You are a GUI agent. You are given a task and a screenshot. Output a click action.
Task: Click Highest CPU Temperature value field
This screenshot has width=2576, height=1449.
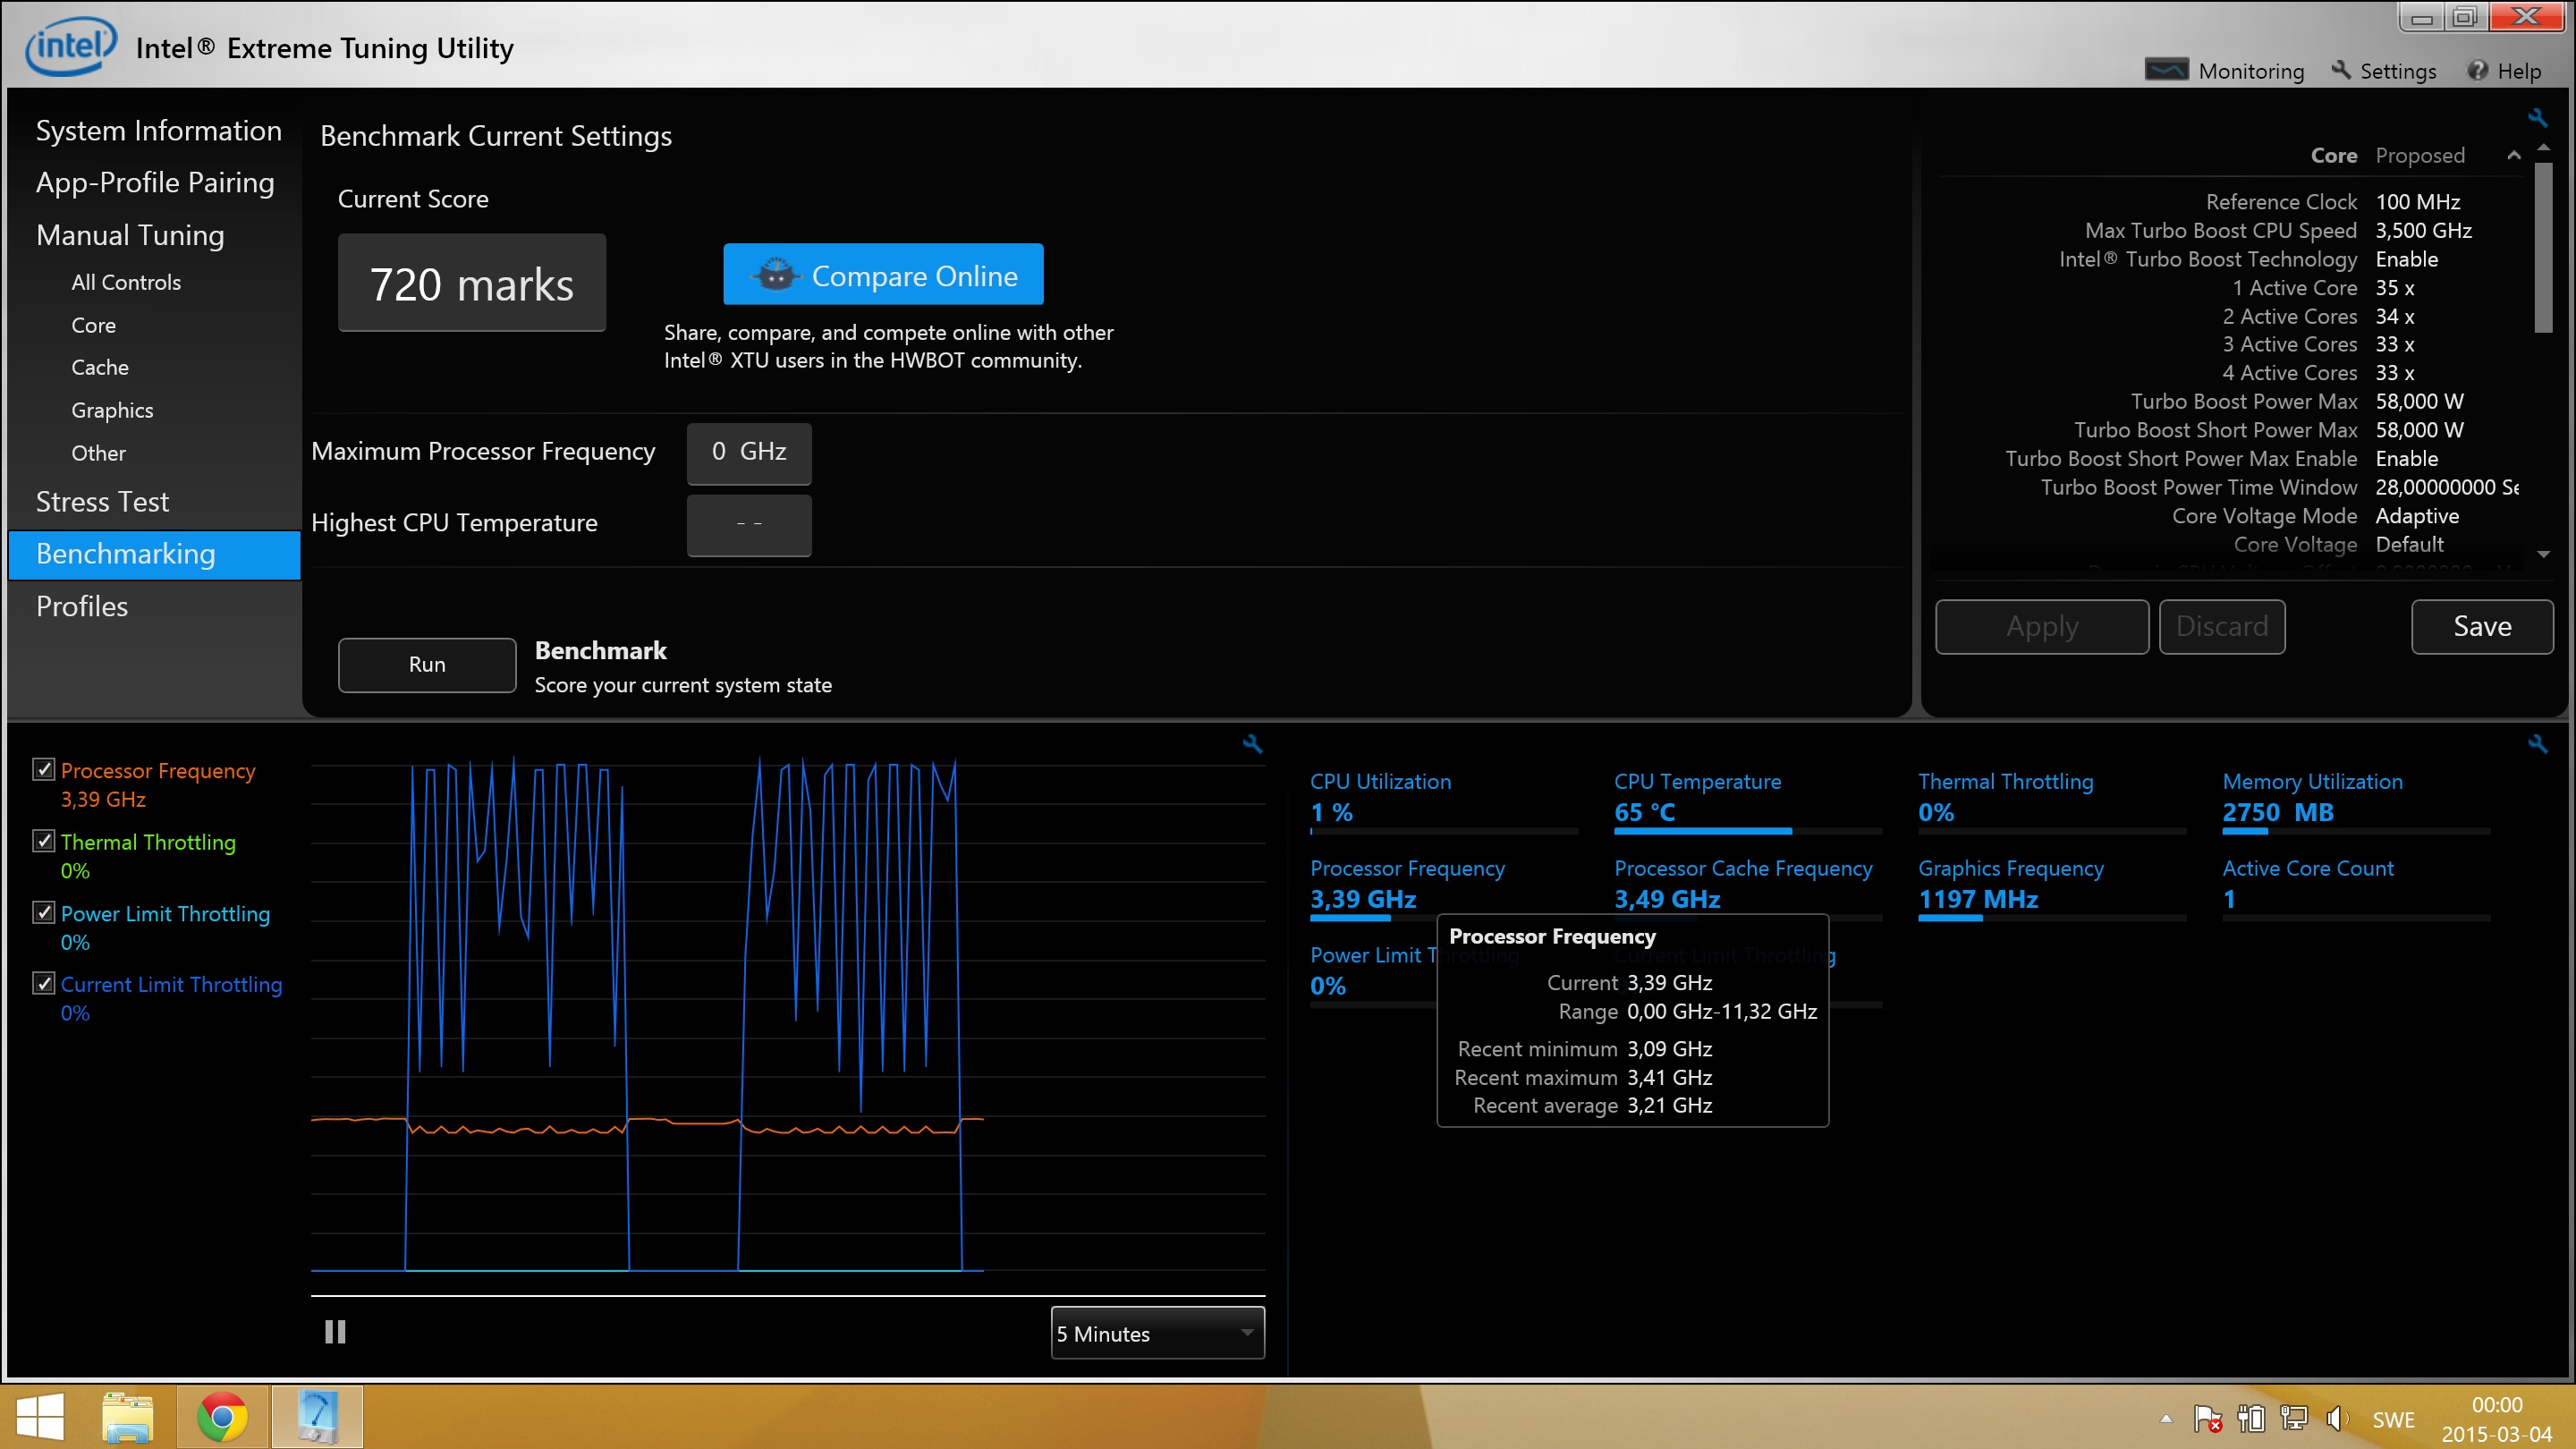point(749,524)
